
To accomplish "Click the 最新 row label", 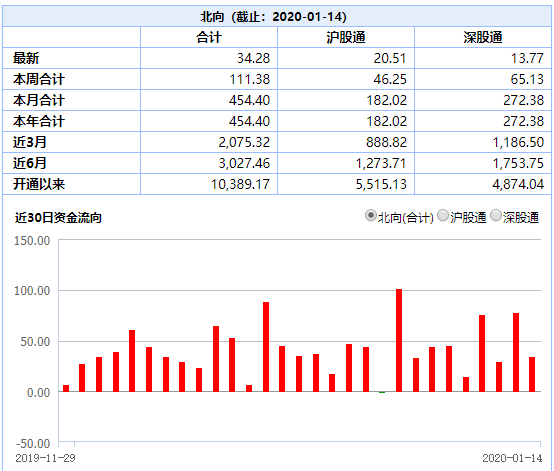I will pyautogui.click(x=26, y=58).
